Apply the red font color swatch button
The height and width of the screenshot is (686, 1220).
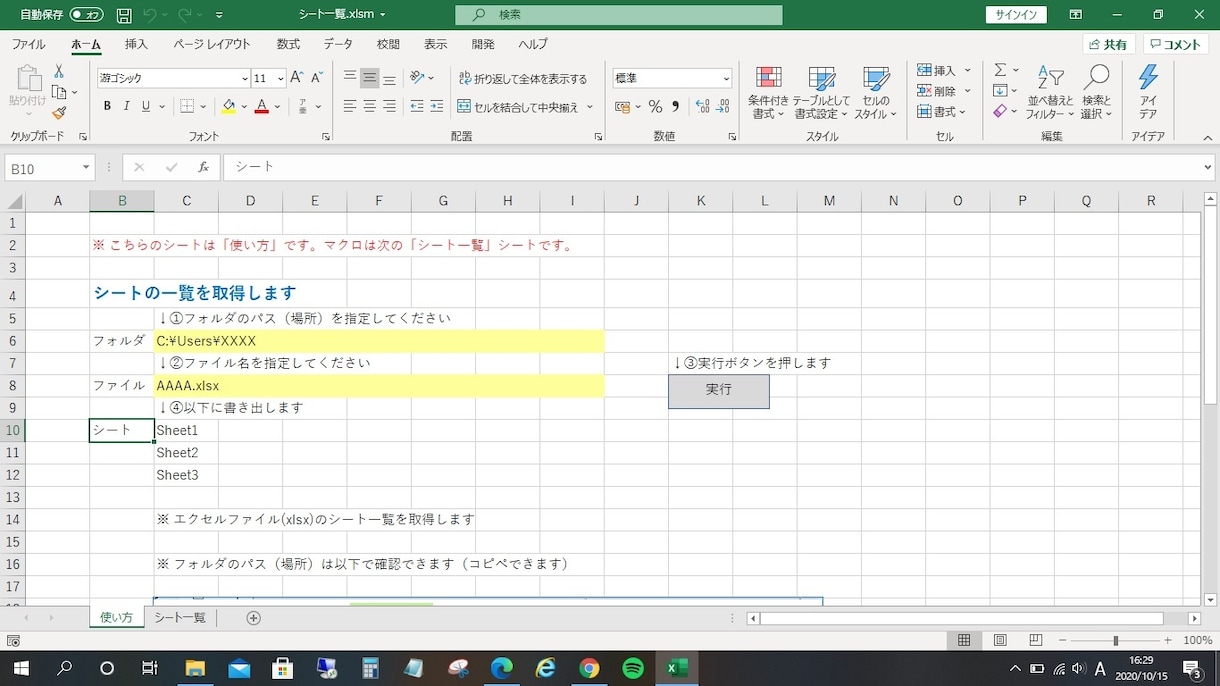[x=262, y=106]
